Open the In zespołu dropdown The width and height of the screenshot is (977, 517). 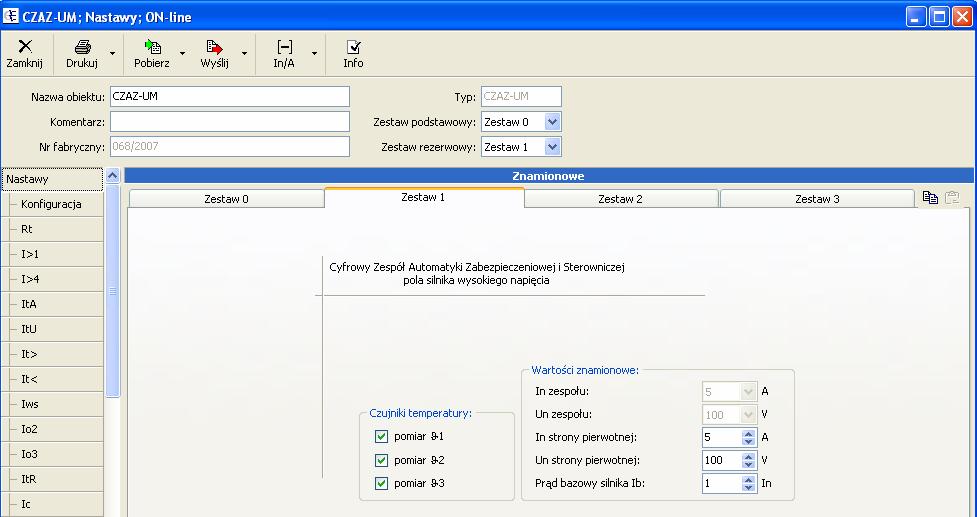click(x=748, y=392)
